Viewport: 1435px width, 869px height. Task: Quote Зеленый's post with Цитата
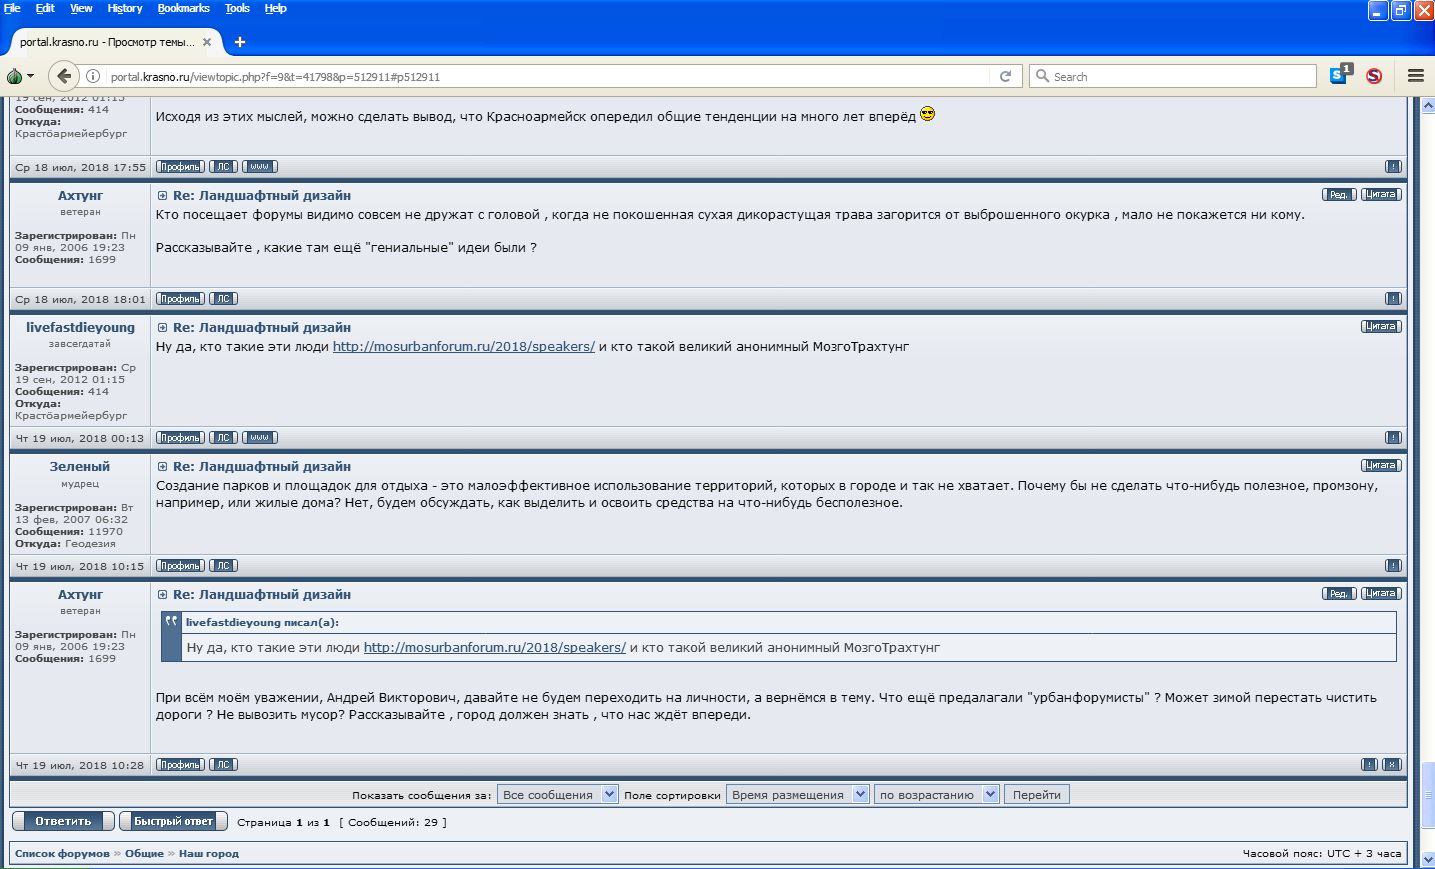[1381, 466]
